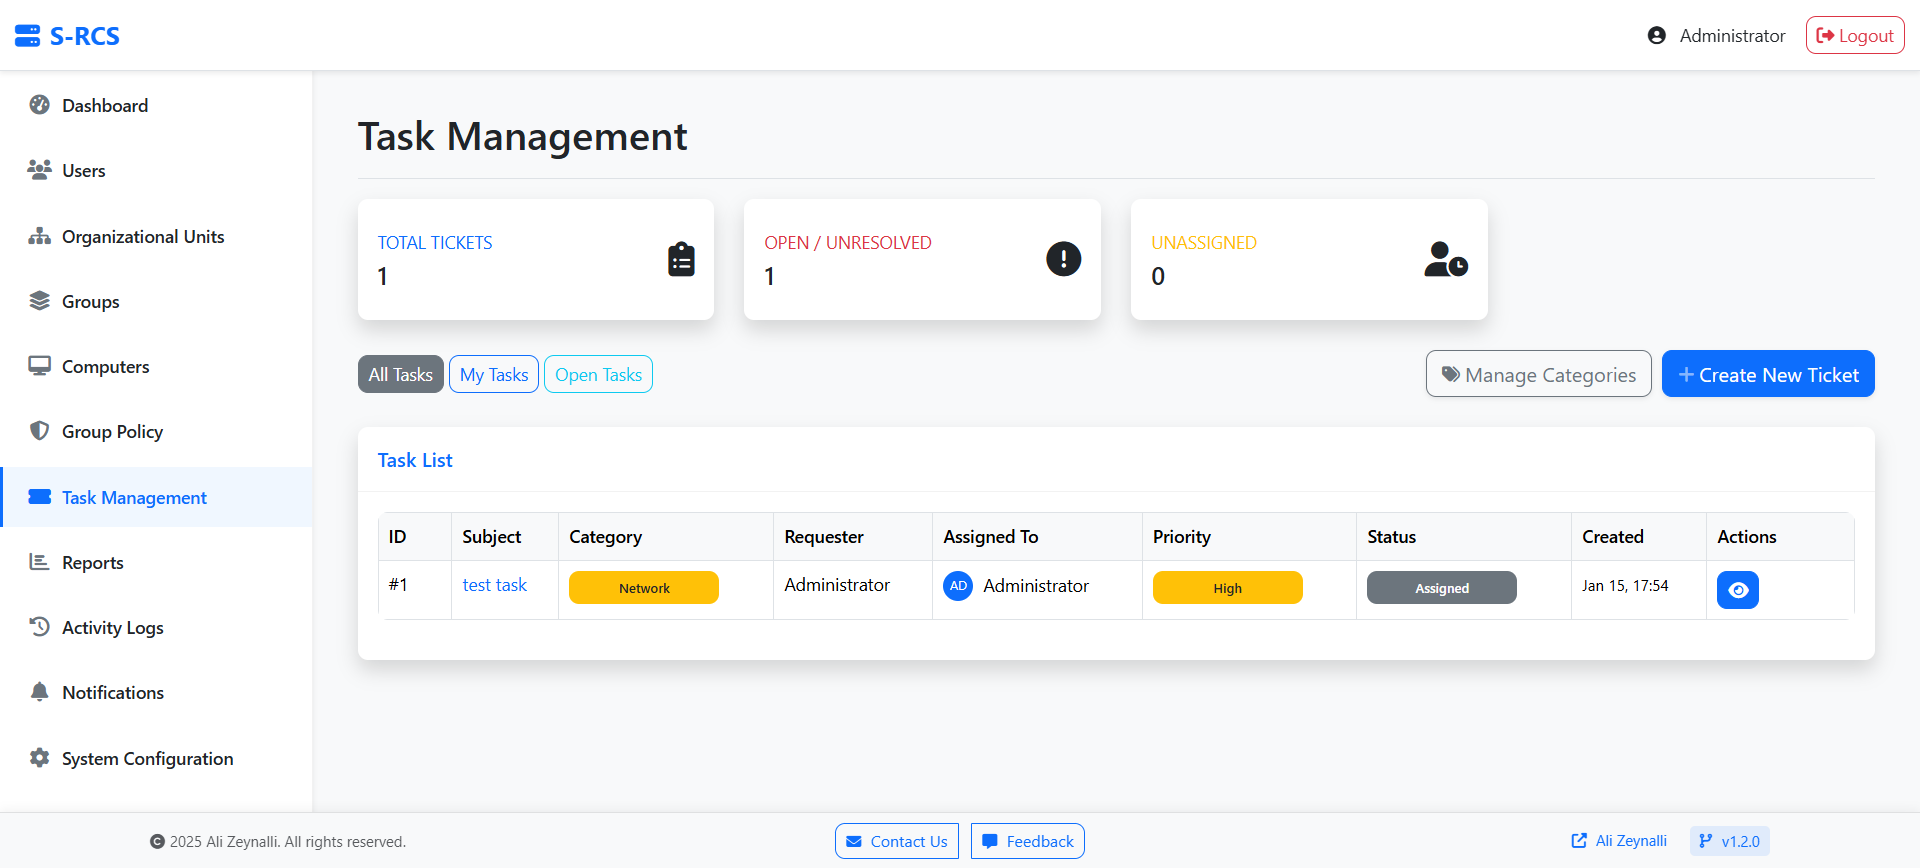Open the Groups page

156,301
